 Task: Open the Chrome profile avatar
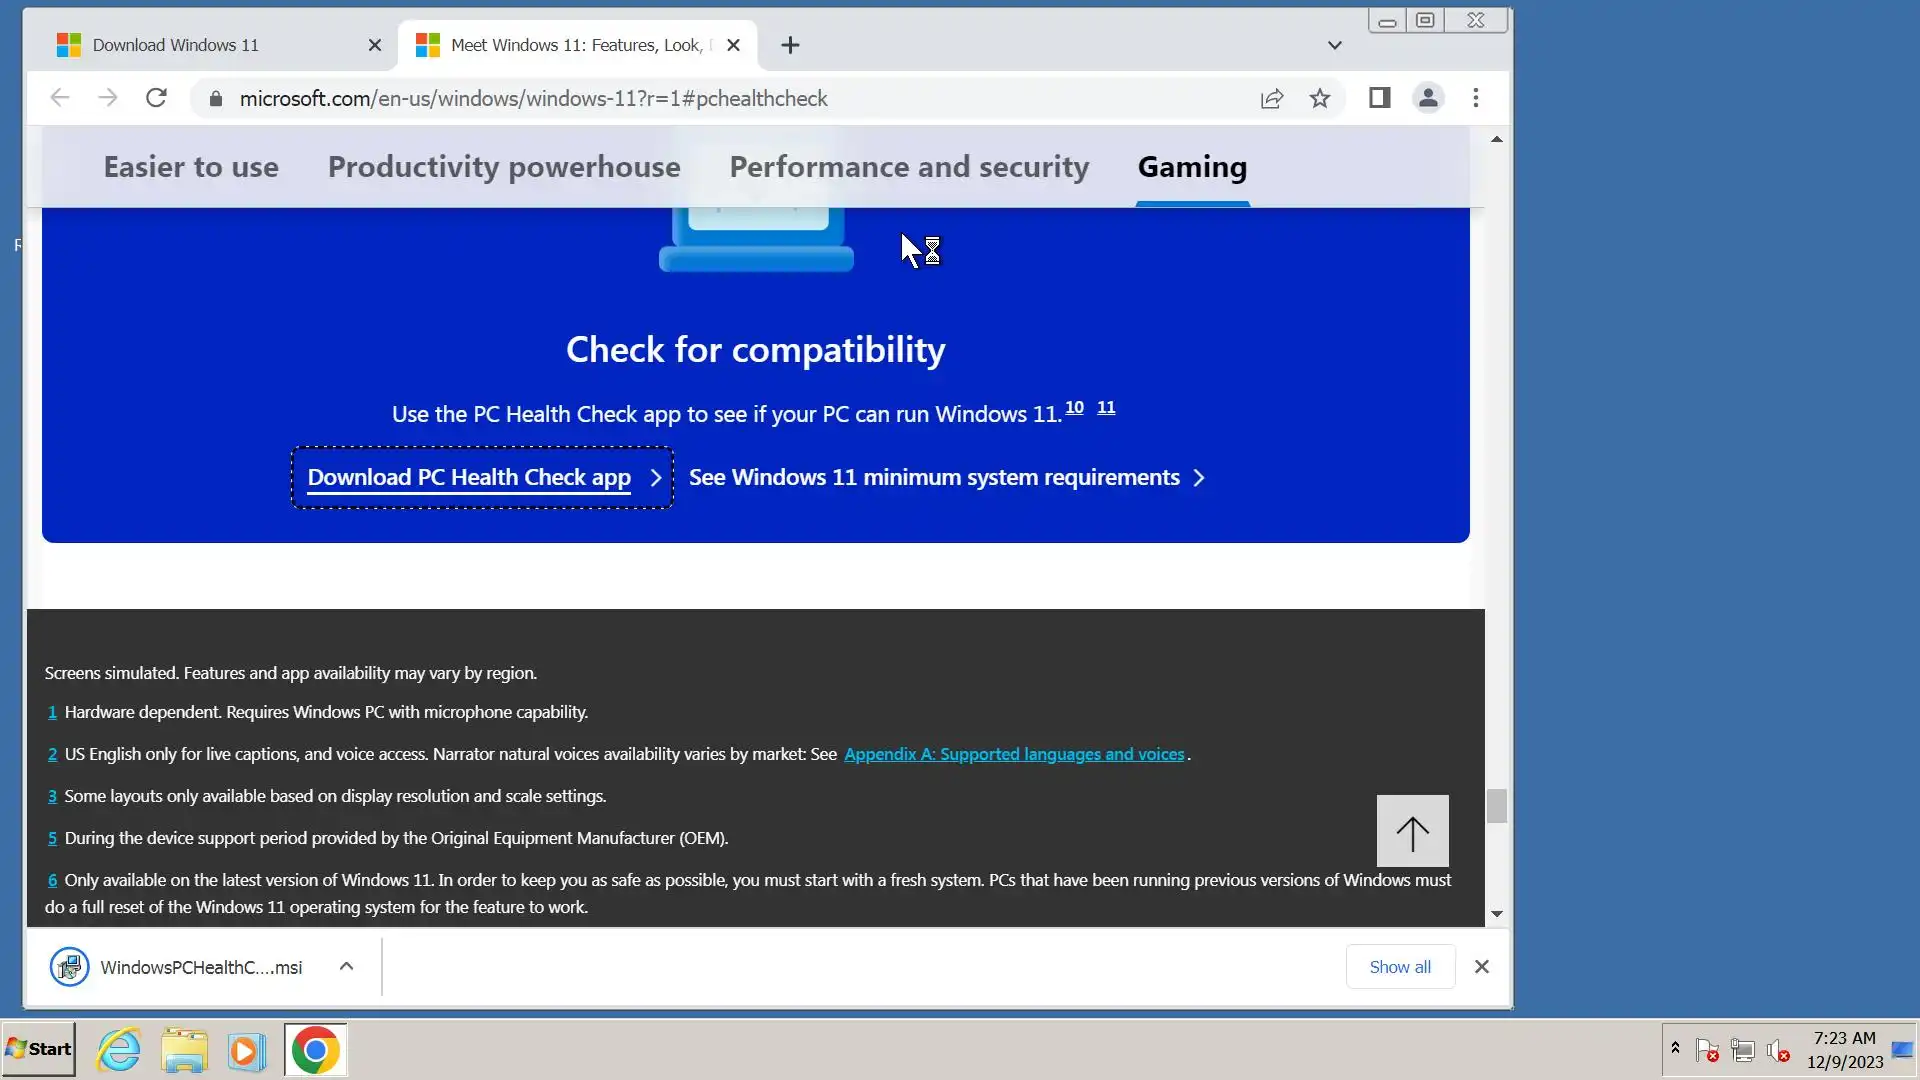point(1428,98)
